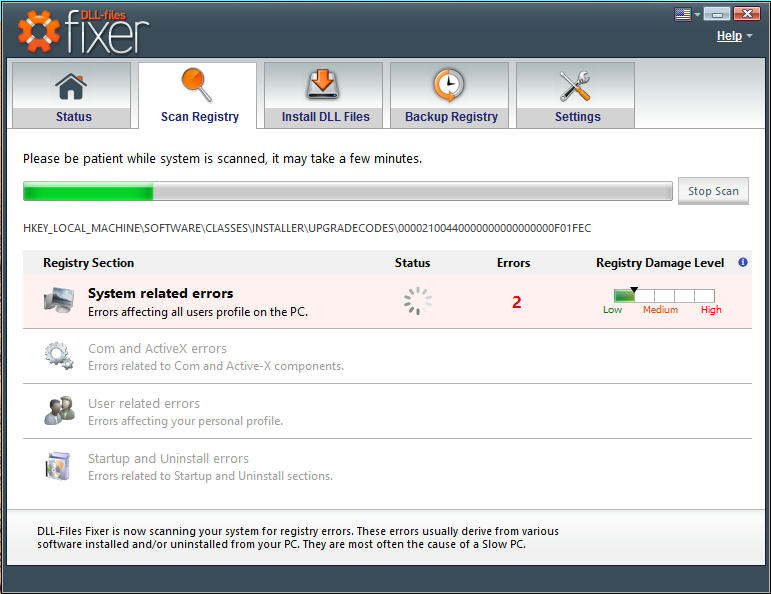Click the blue info icon beside Registry Damage Level

(743, 263)
